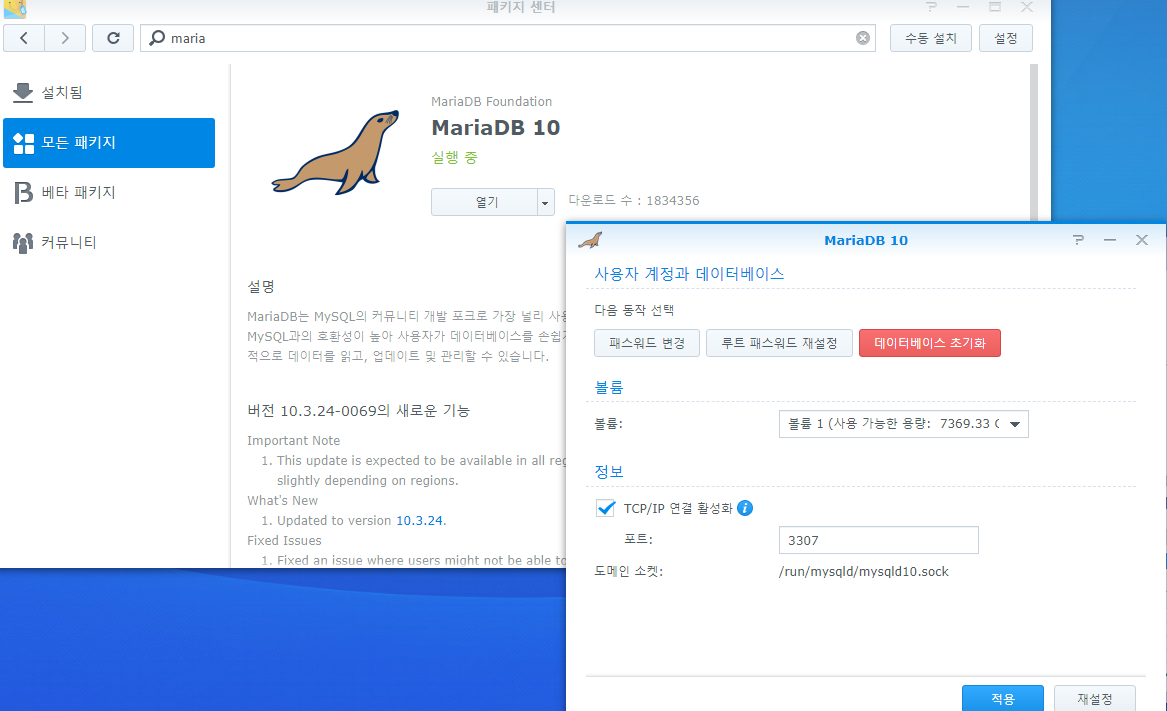Open the 설치됨 installed packages section
This screenshot has width=1167, height=711.
click(109, 92)
